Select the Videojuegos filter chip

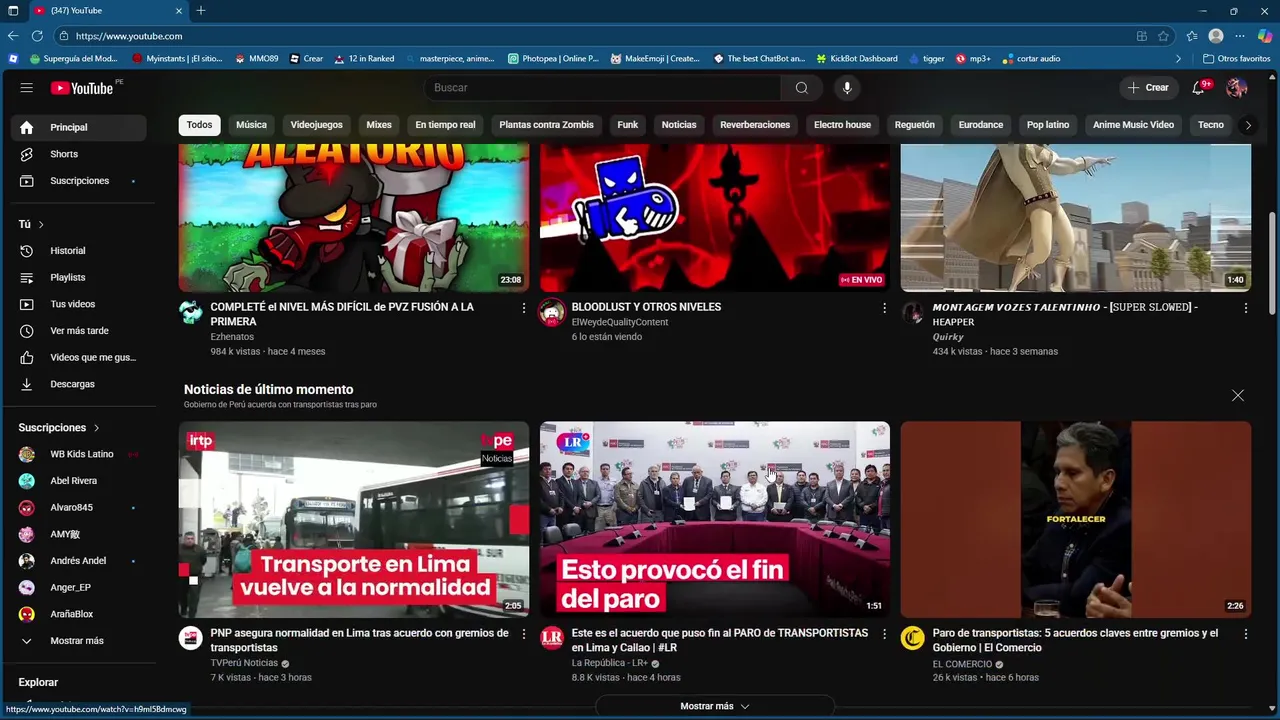click(316, 125)
